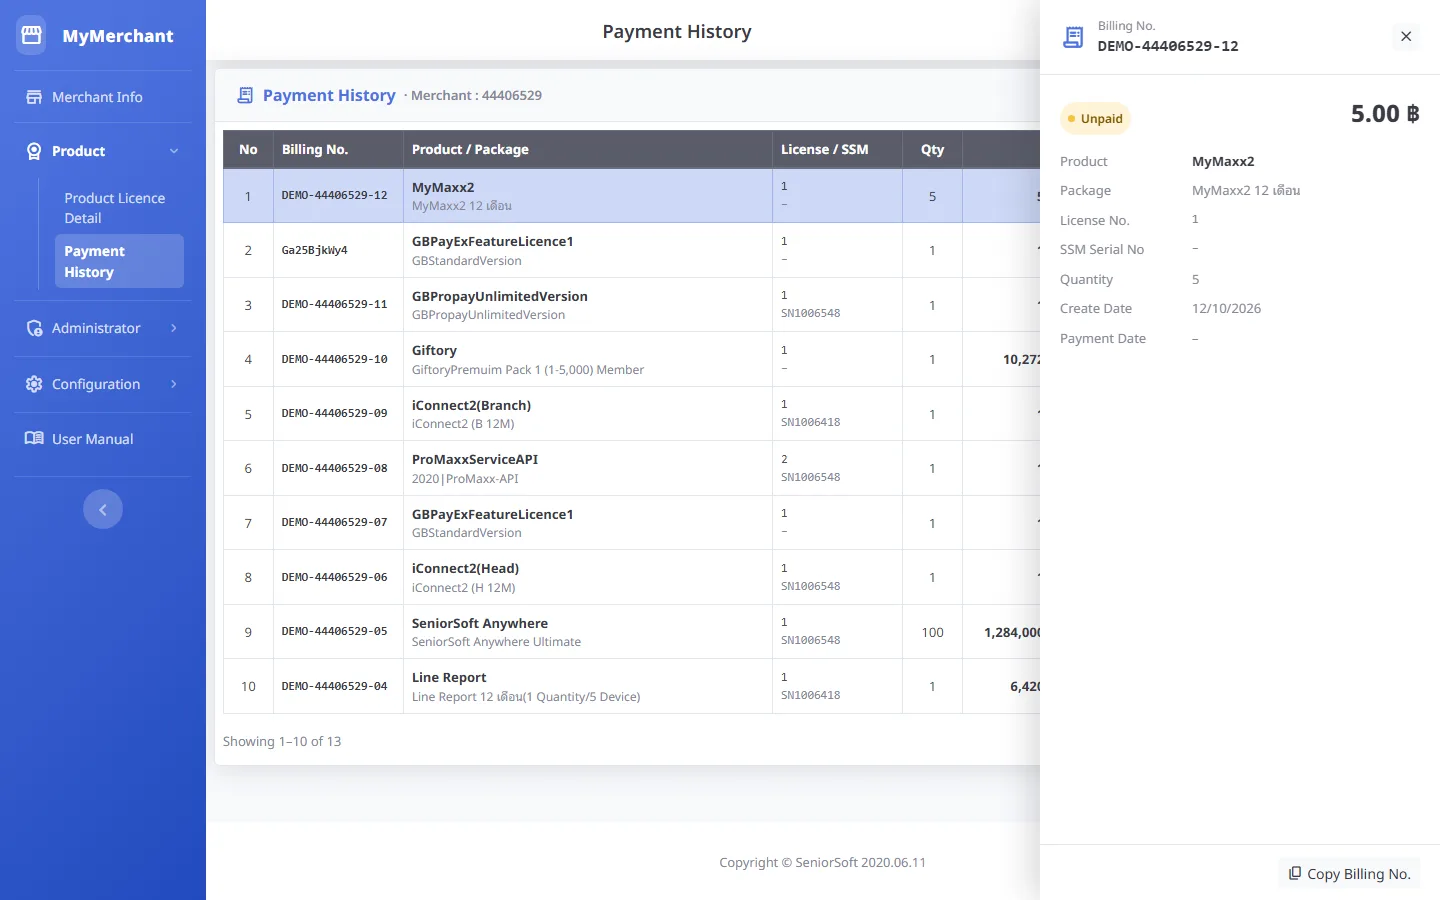Click the billing receipt icon in detail panel
Viewport: 1440px width, 900px height.
tap(1073, 37)
